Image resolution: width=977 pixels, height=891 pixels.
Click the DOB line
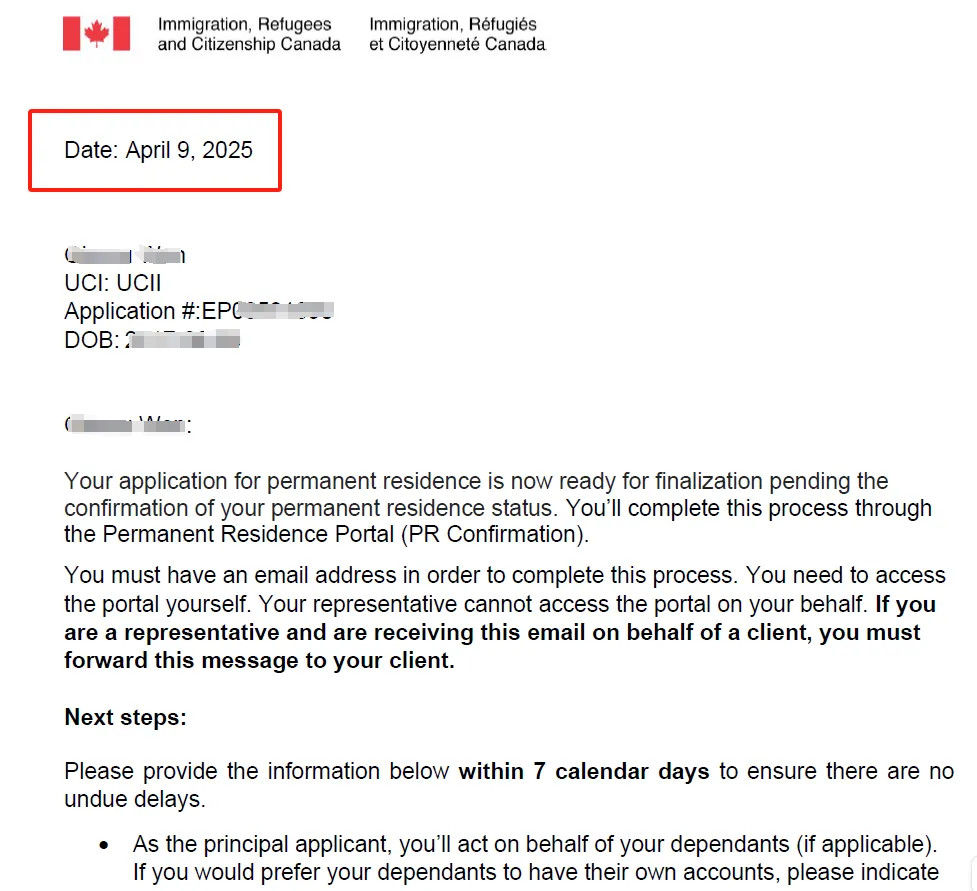pos(152,340)
